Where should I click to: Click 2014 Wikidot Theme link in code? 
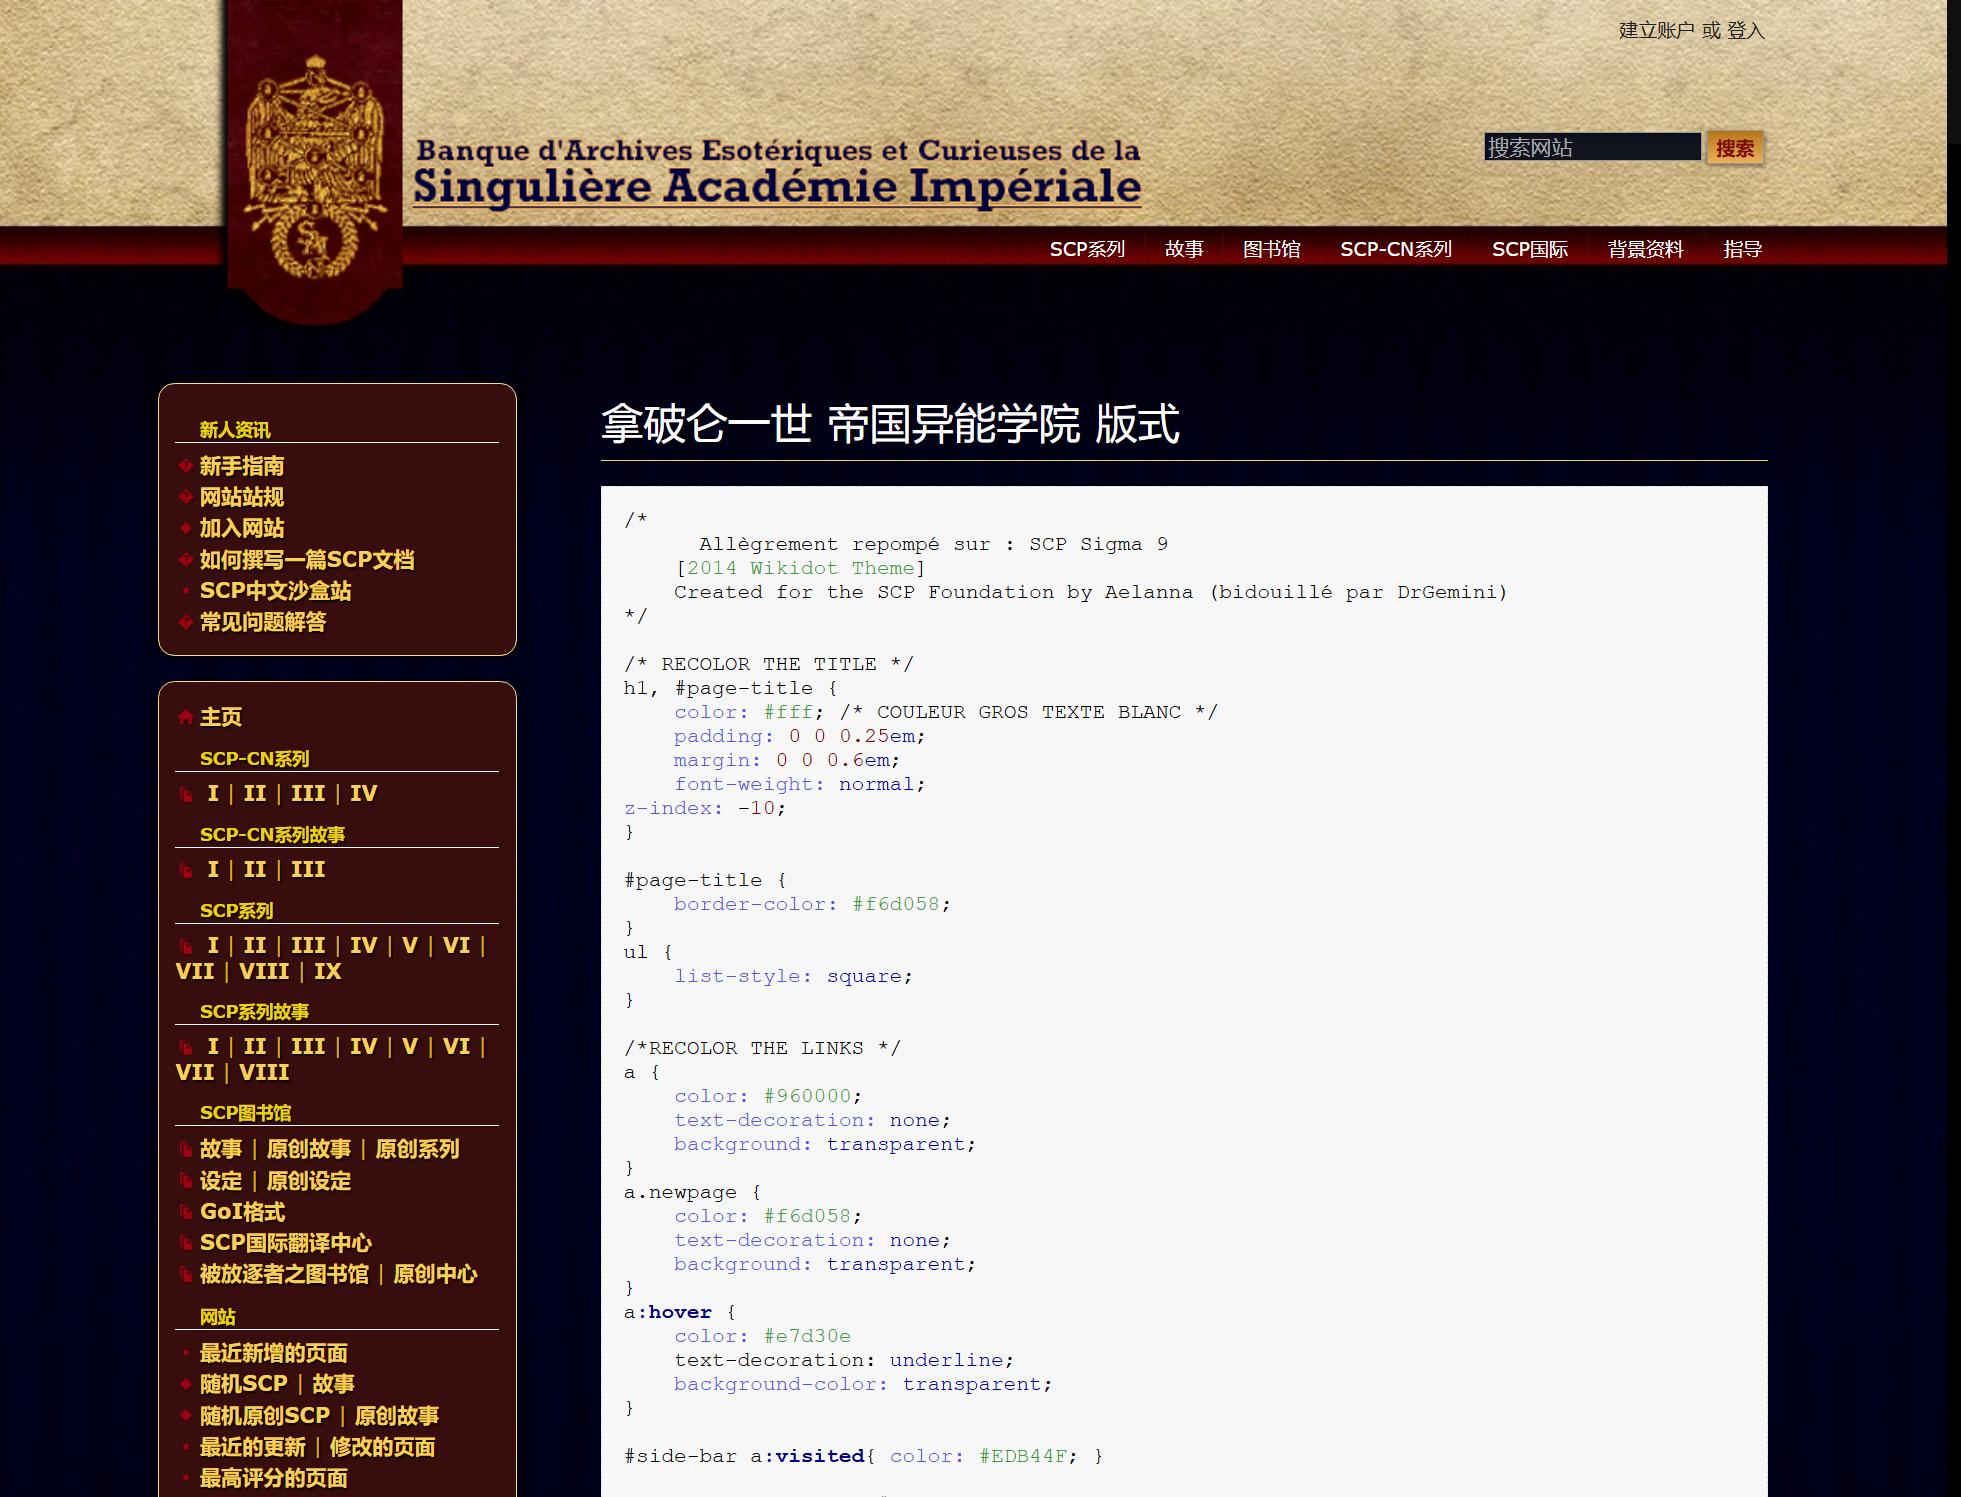pos(800,568)
